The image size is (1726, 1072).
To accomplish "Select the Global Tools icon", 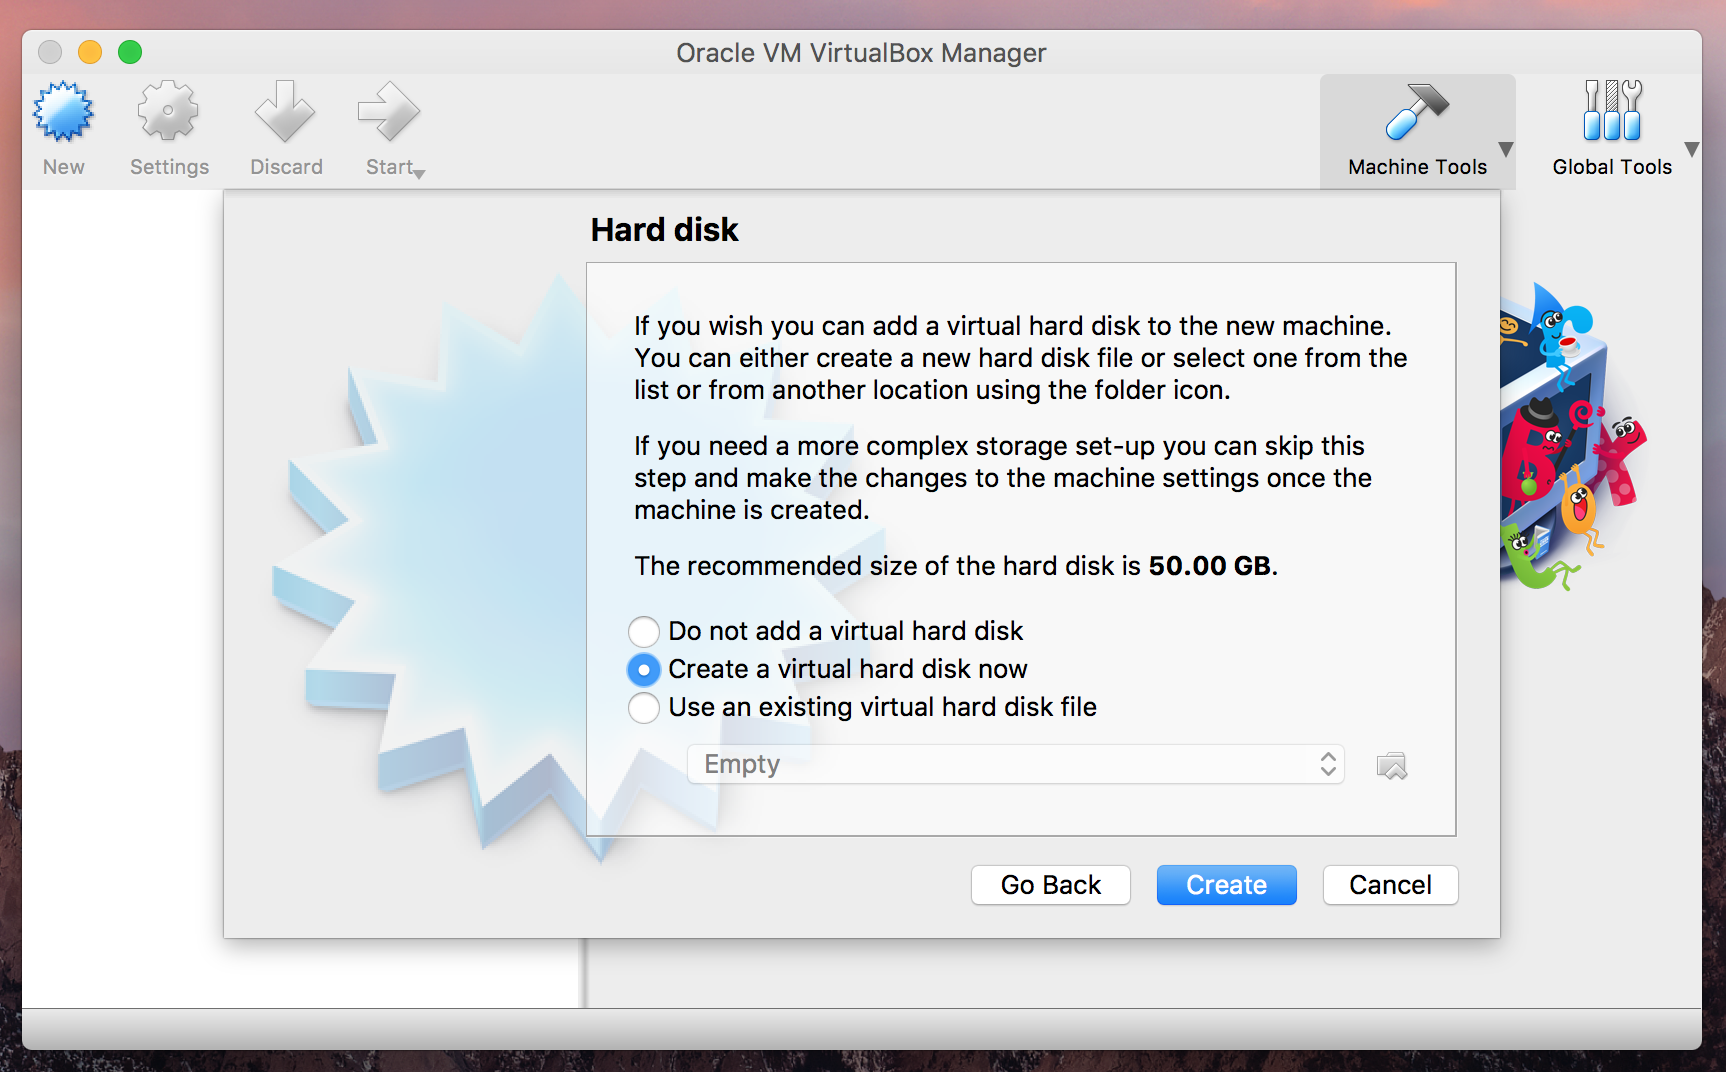I will pyautogui.click(x=1612, y=111).
